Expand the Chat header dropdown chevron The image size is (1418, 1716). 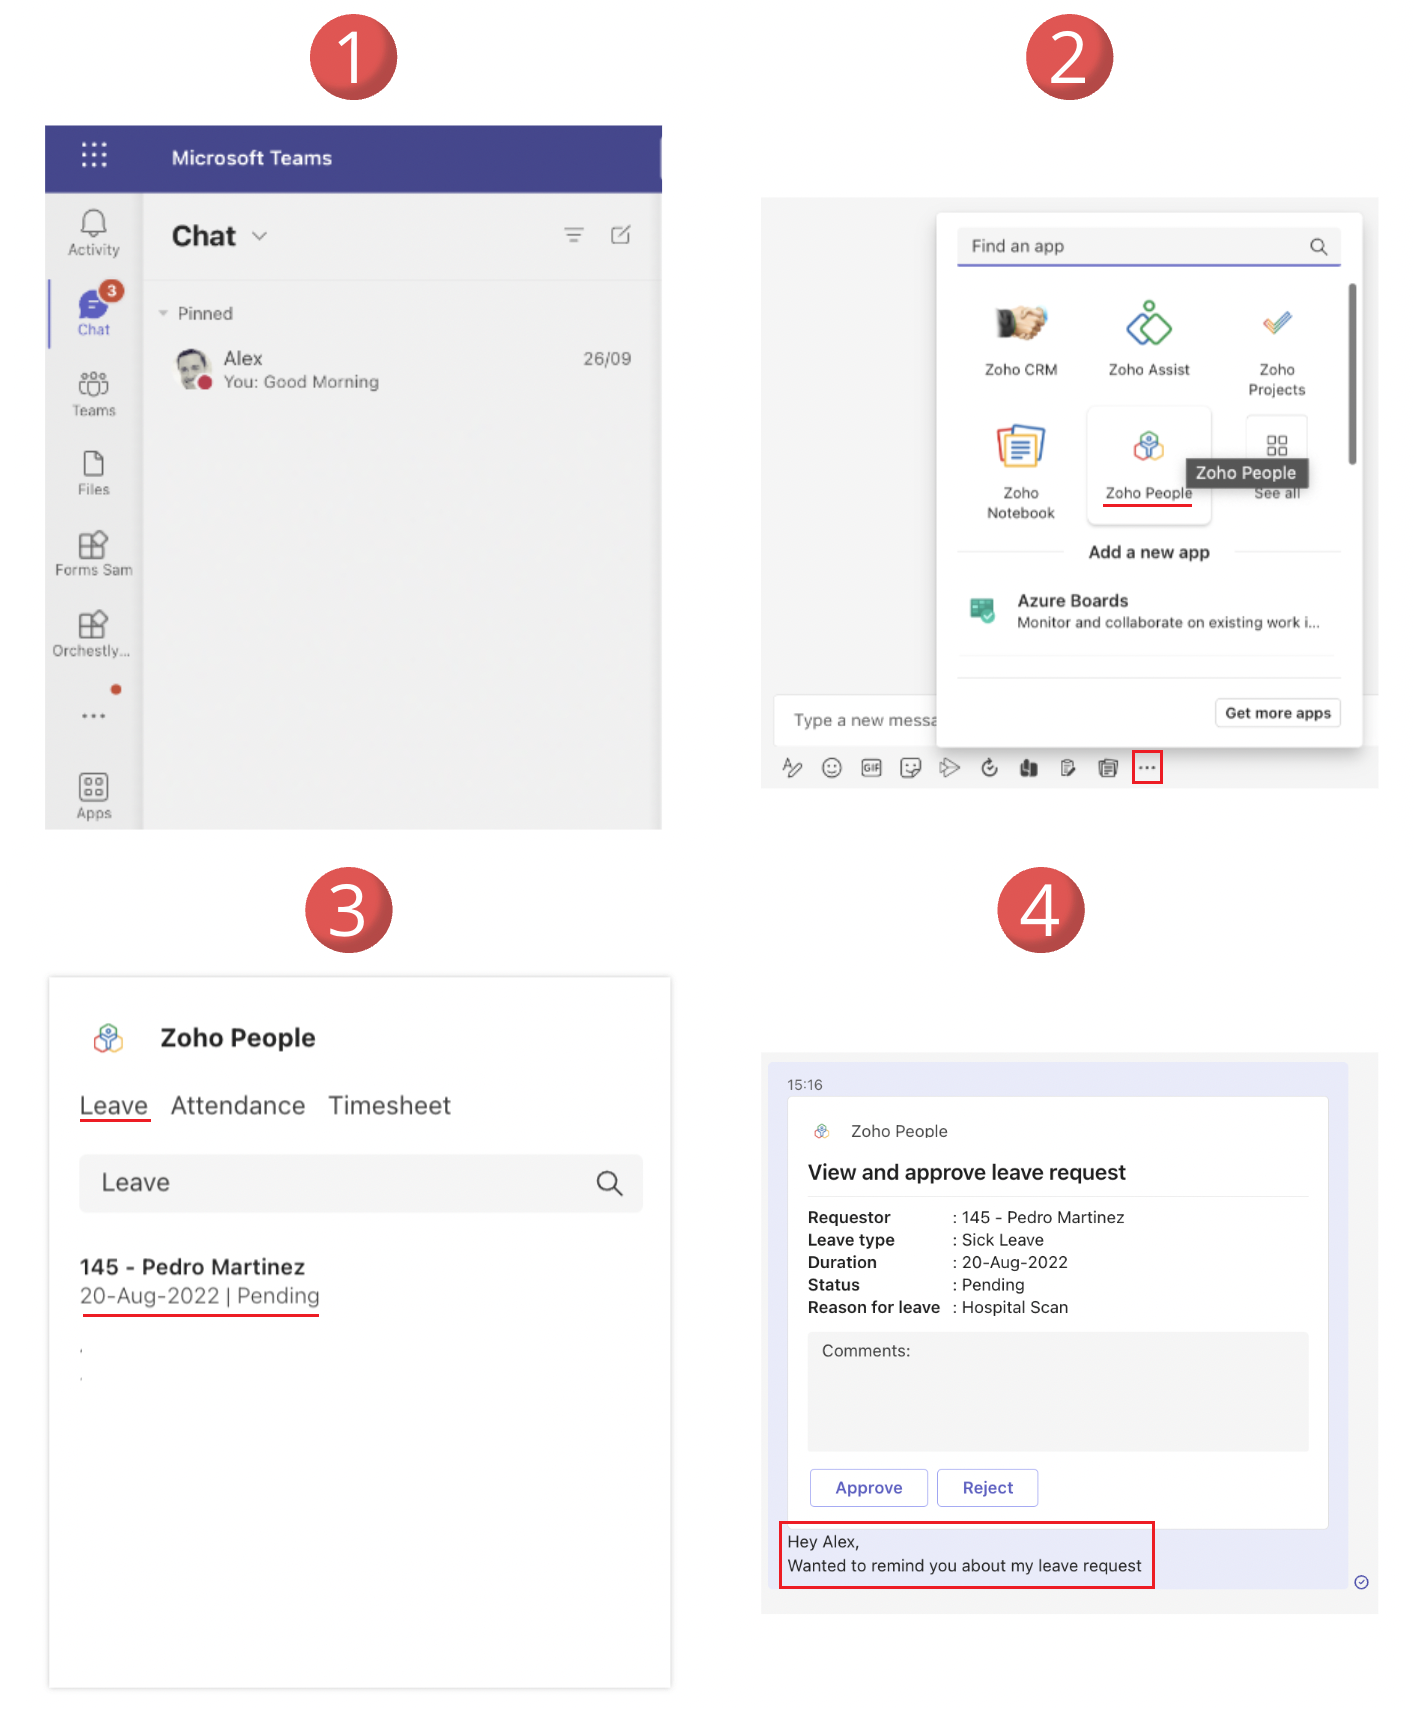pos(260,236)
